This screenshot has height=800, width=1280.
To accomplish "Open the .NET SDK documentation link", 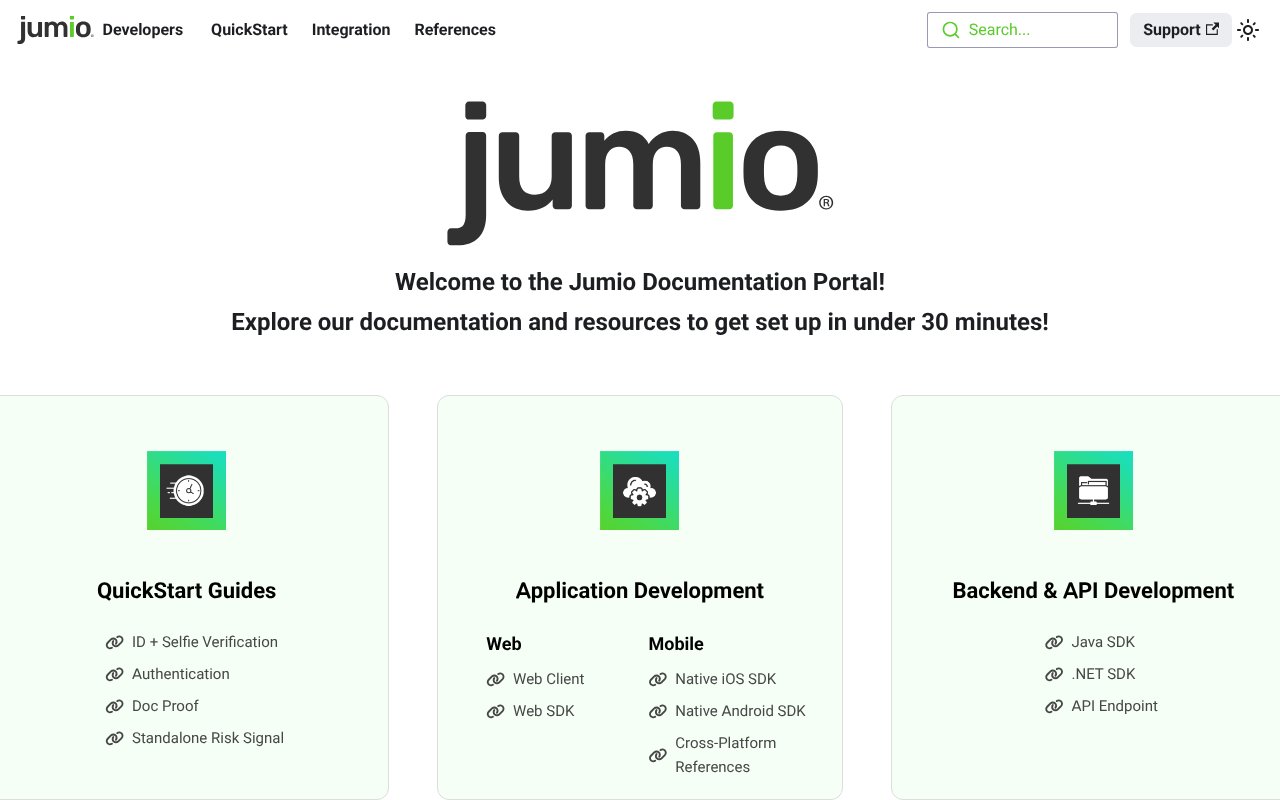I will coord(1104,674).
